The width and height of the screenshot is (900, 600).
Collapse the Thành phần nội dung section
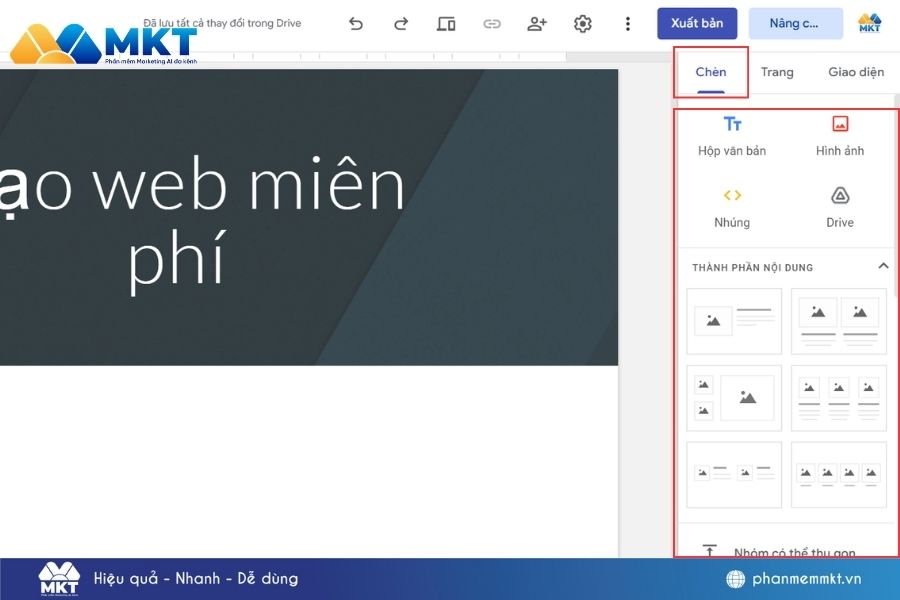[x=883, y=266]
